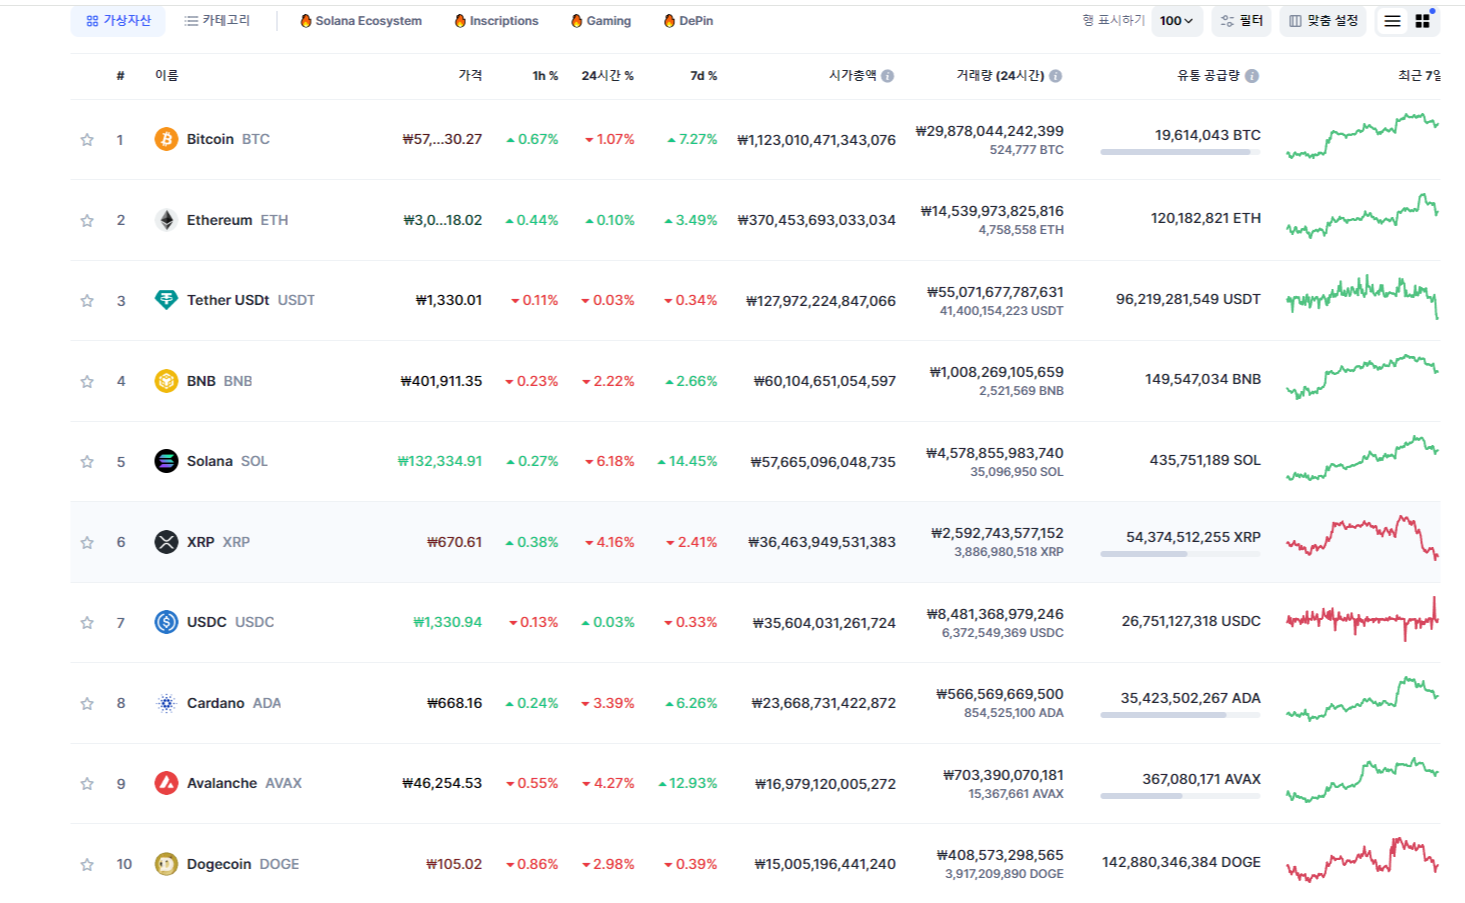Image resolution: width=1465 pixels, height=903 pixels.
Task: Click the Dogecoin logo icon
Action: (166, 864)
